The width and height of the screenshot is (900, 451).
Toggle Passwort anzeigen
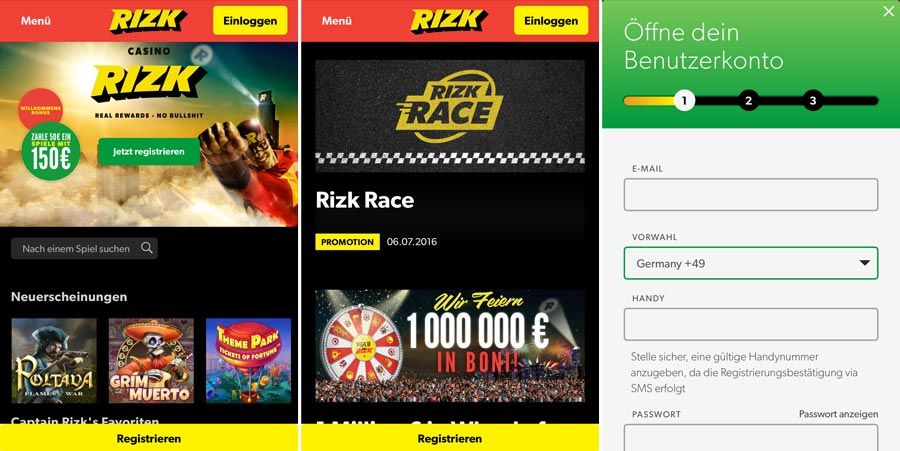click(838, 414)
